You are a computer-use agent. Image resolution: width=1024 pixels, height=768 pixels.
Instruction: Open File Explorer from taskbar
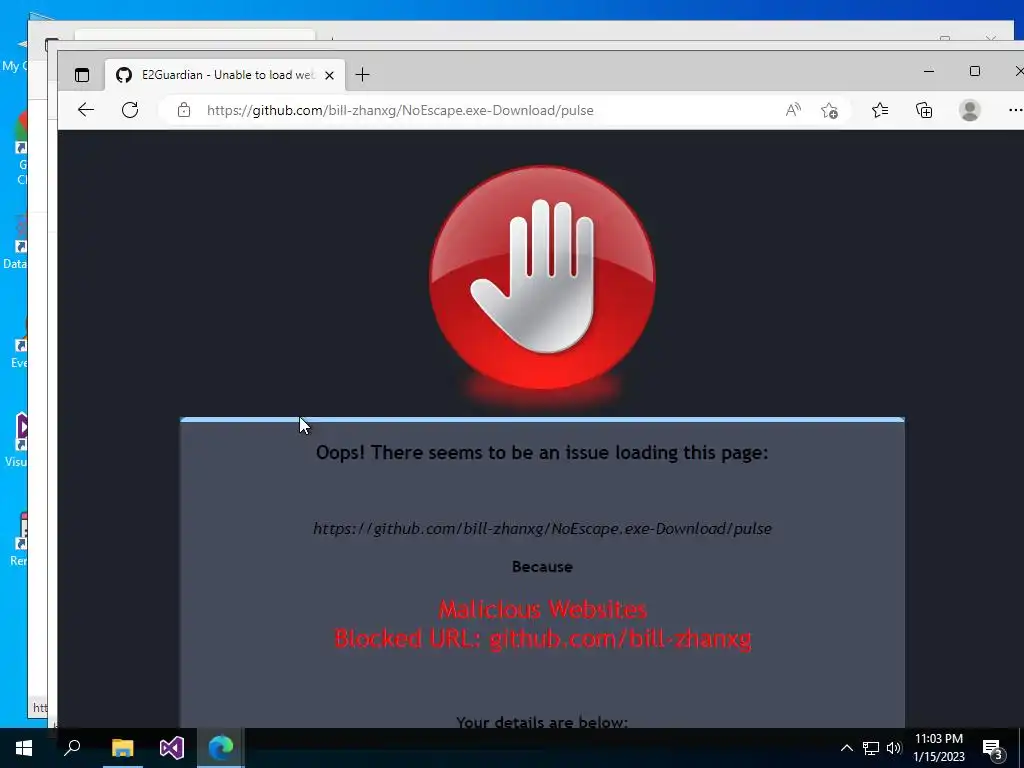coord(122,748)
